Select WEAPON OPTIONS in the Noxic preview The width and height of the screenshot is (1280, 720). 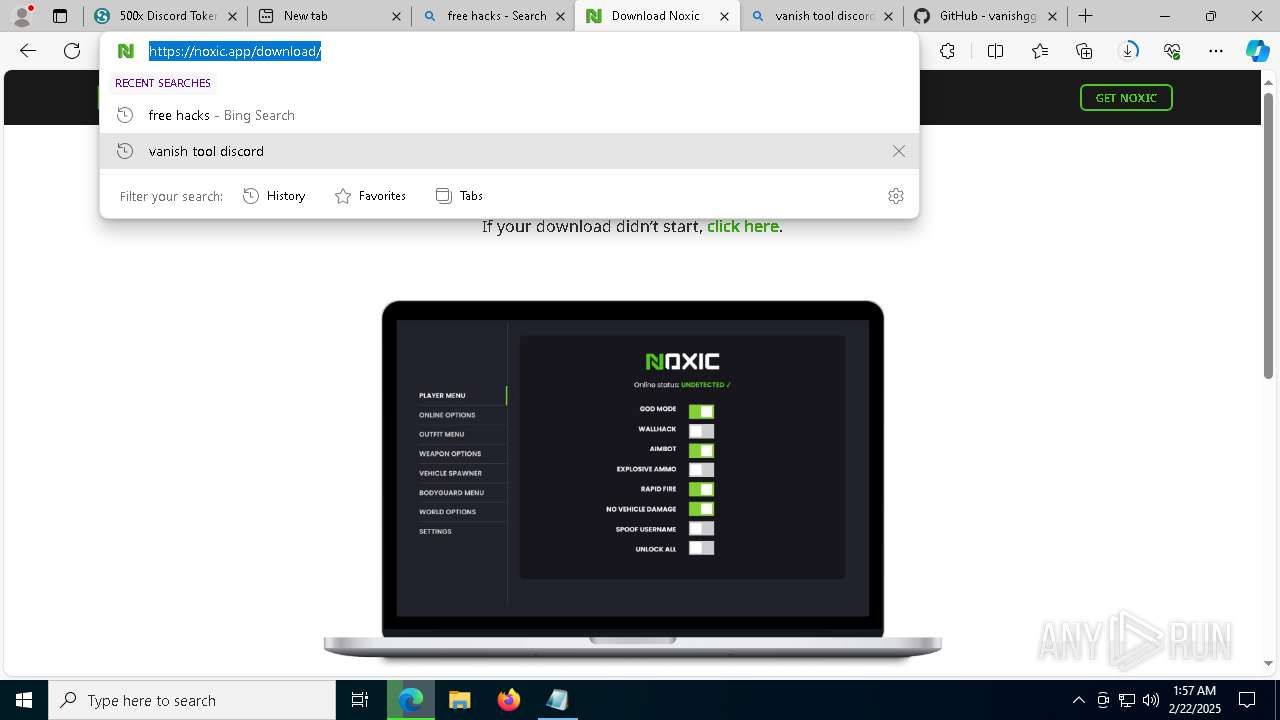point(450,454)
